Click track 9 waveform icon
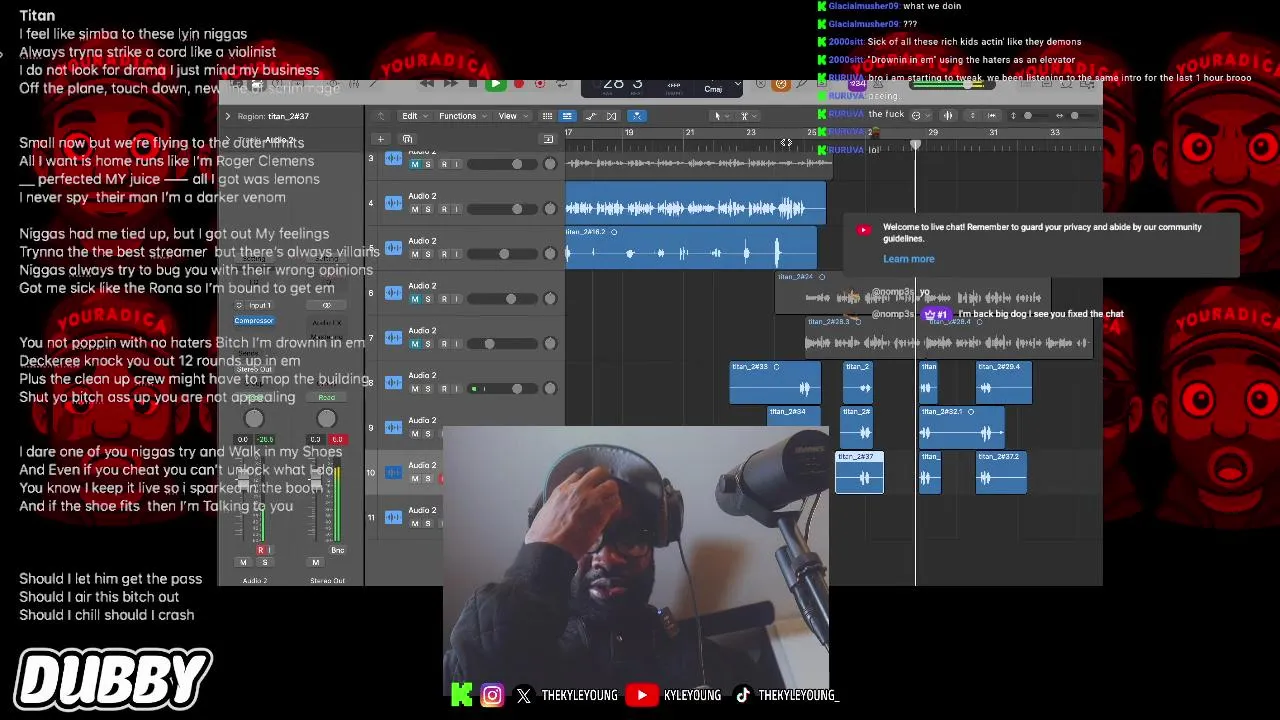Viewport: 1280px width, 720px height. (x=394, y=428)
